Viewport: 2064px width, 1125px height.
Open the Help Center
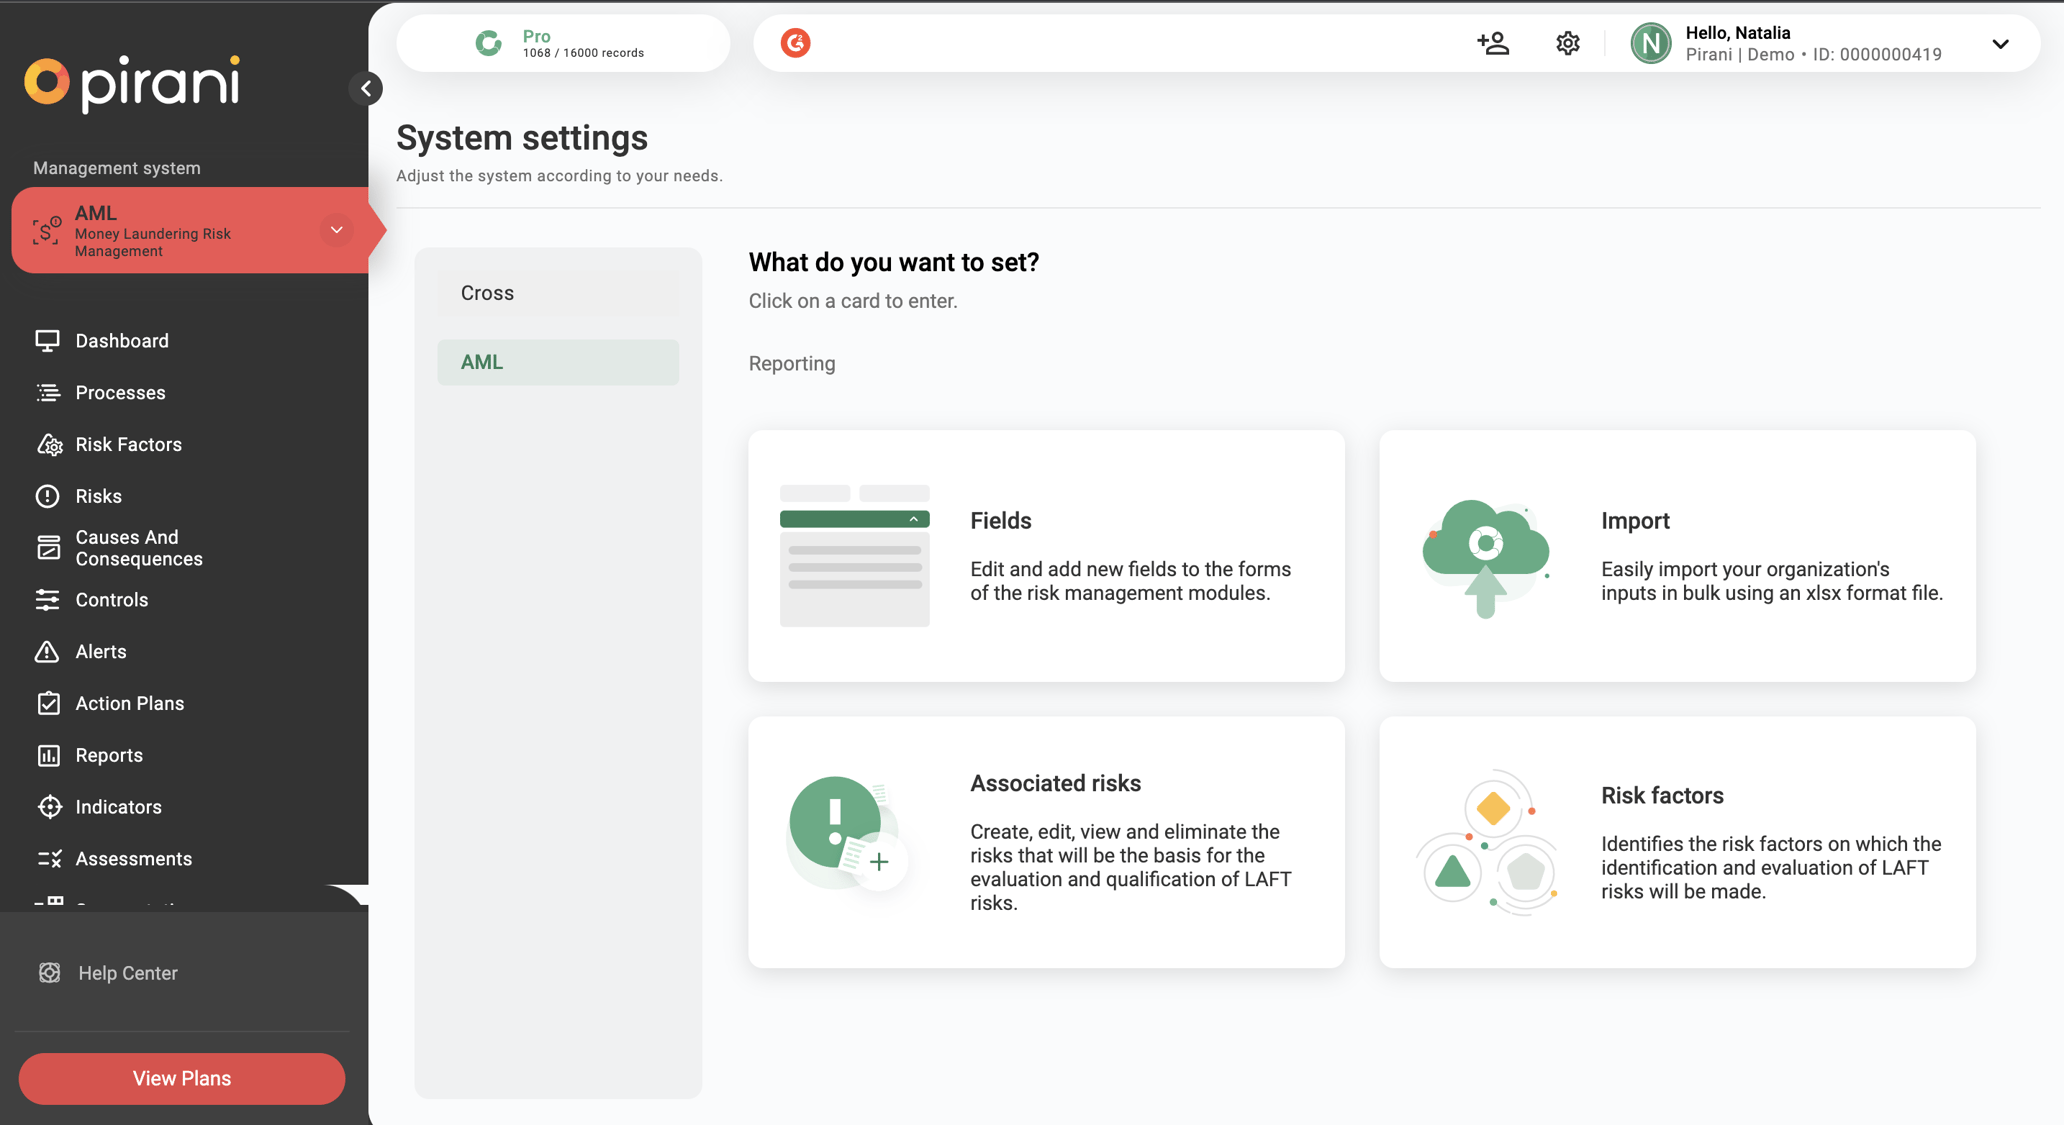128,972
